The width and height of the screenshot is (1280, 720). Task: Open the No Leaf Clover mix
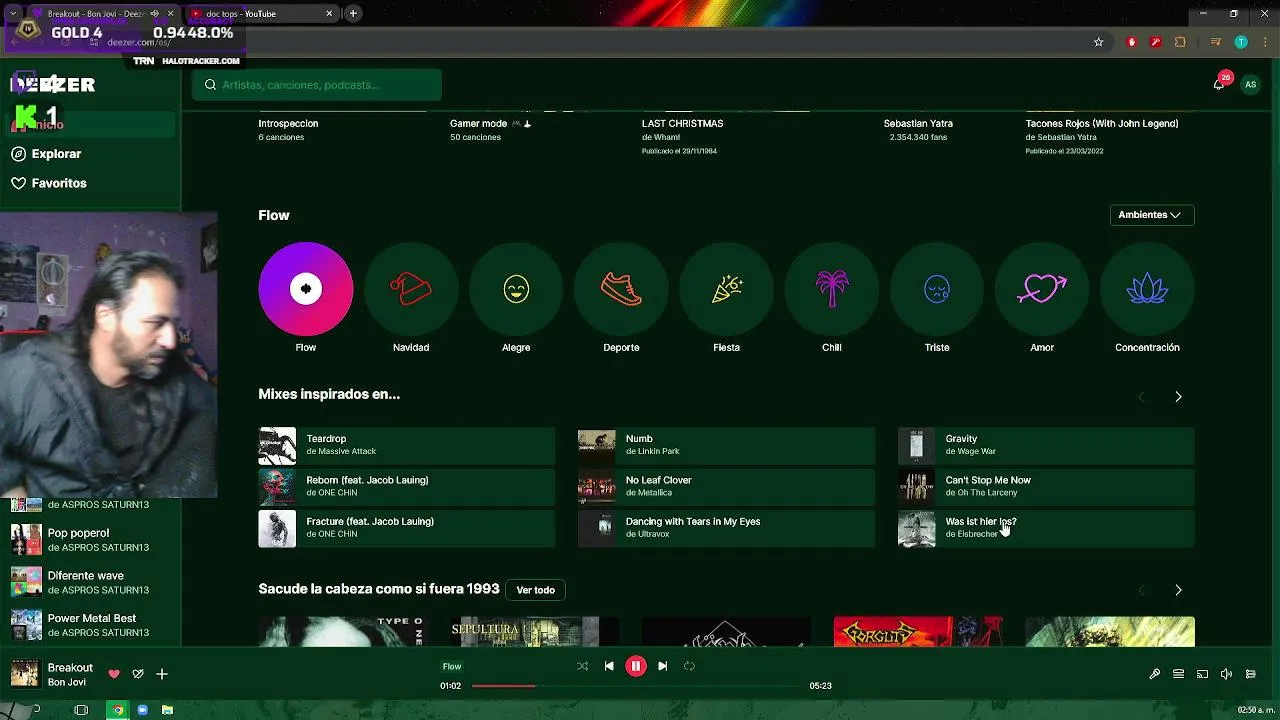(x=726, y=487)
